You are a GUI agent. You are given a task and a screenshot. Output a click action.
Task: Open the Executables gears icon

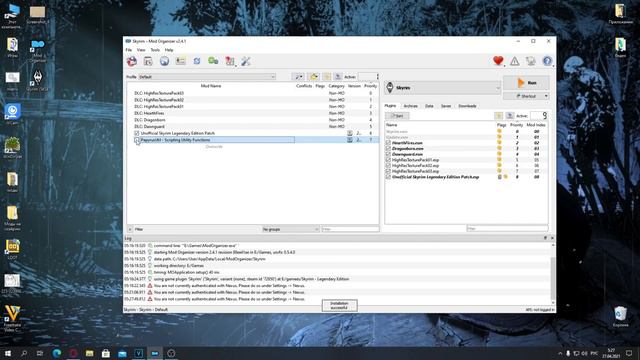pyautogui.click(x=213, y=61)
